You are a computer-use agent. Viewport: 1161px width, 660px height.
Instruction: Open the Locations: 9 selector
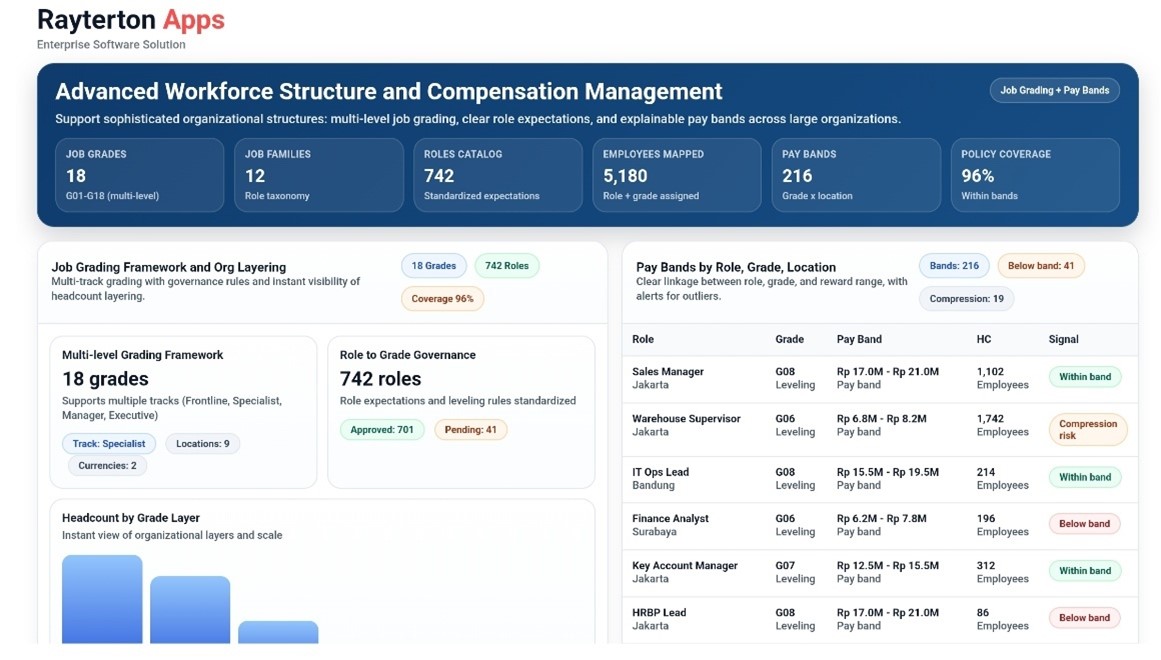202,443
